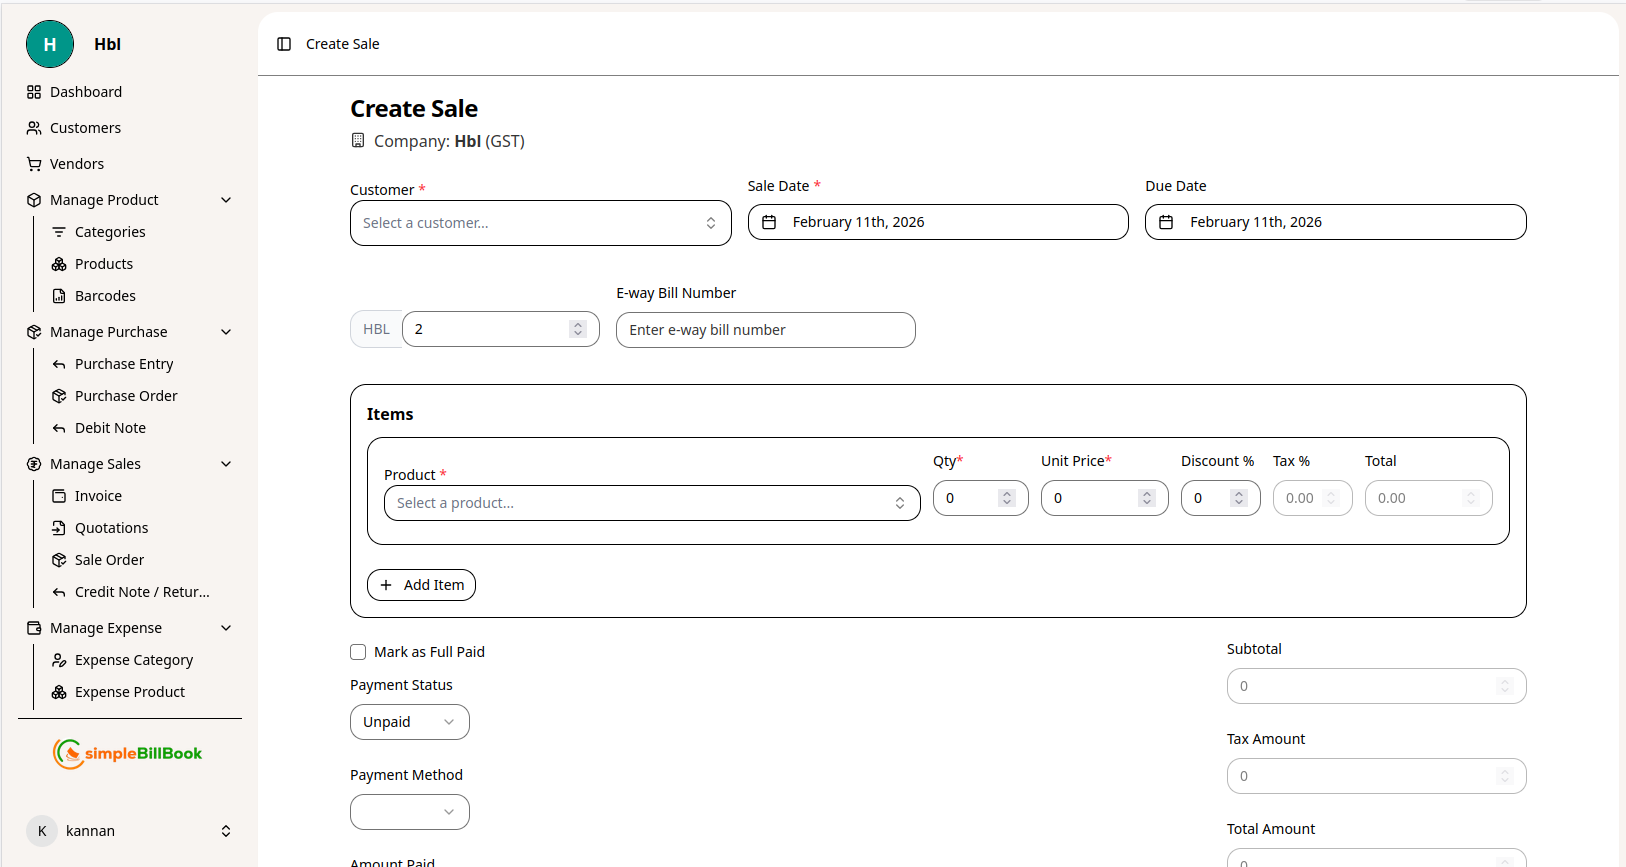The image size is (1626, 867).
Task: Open the Select a customer dropdown
Action: coord(540,223)
